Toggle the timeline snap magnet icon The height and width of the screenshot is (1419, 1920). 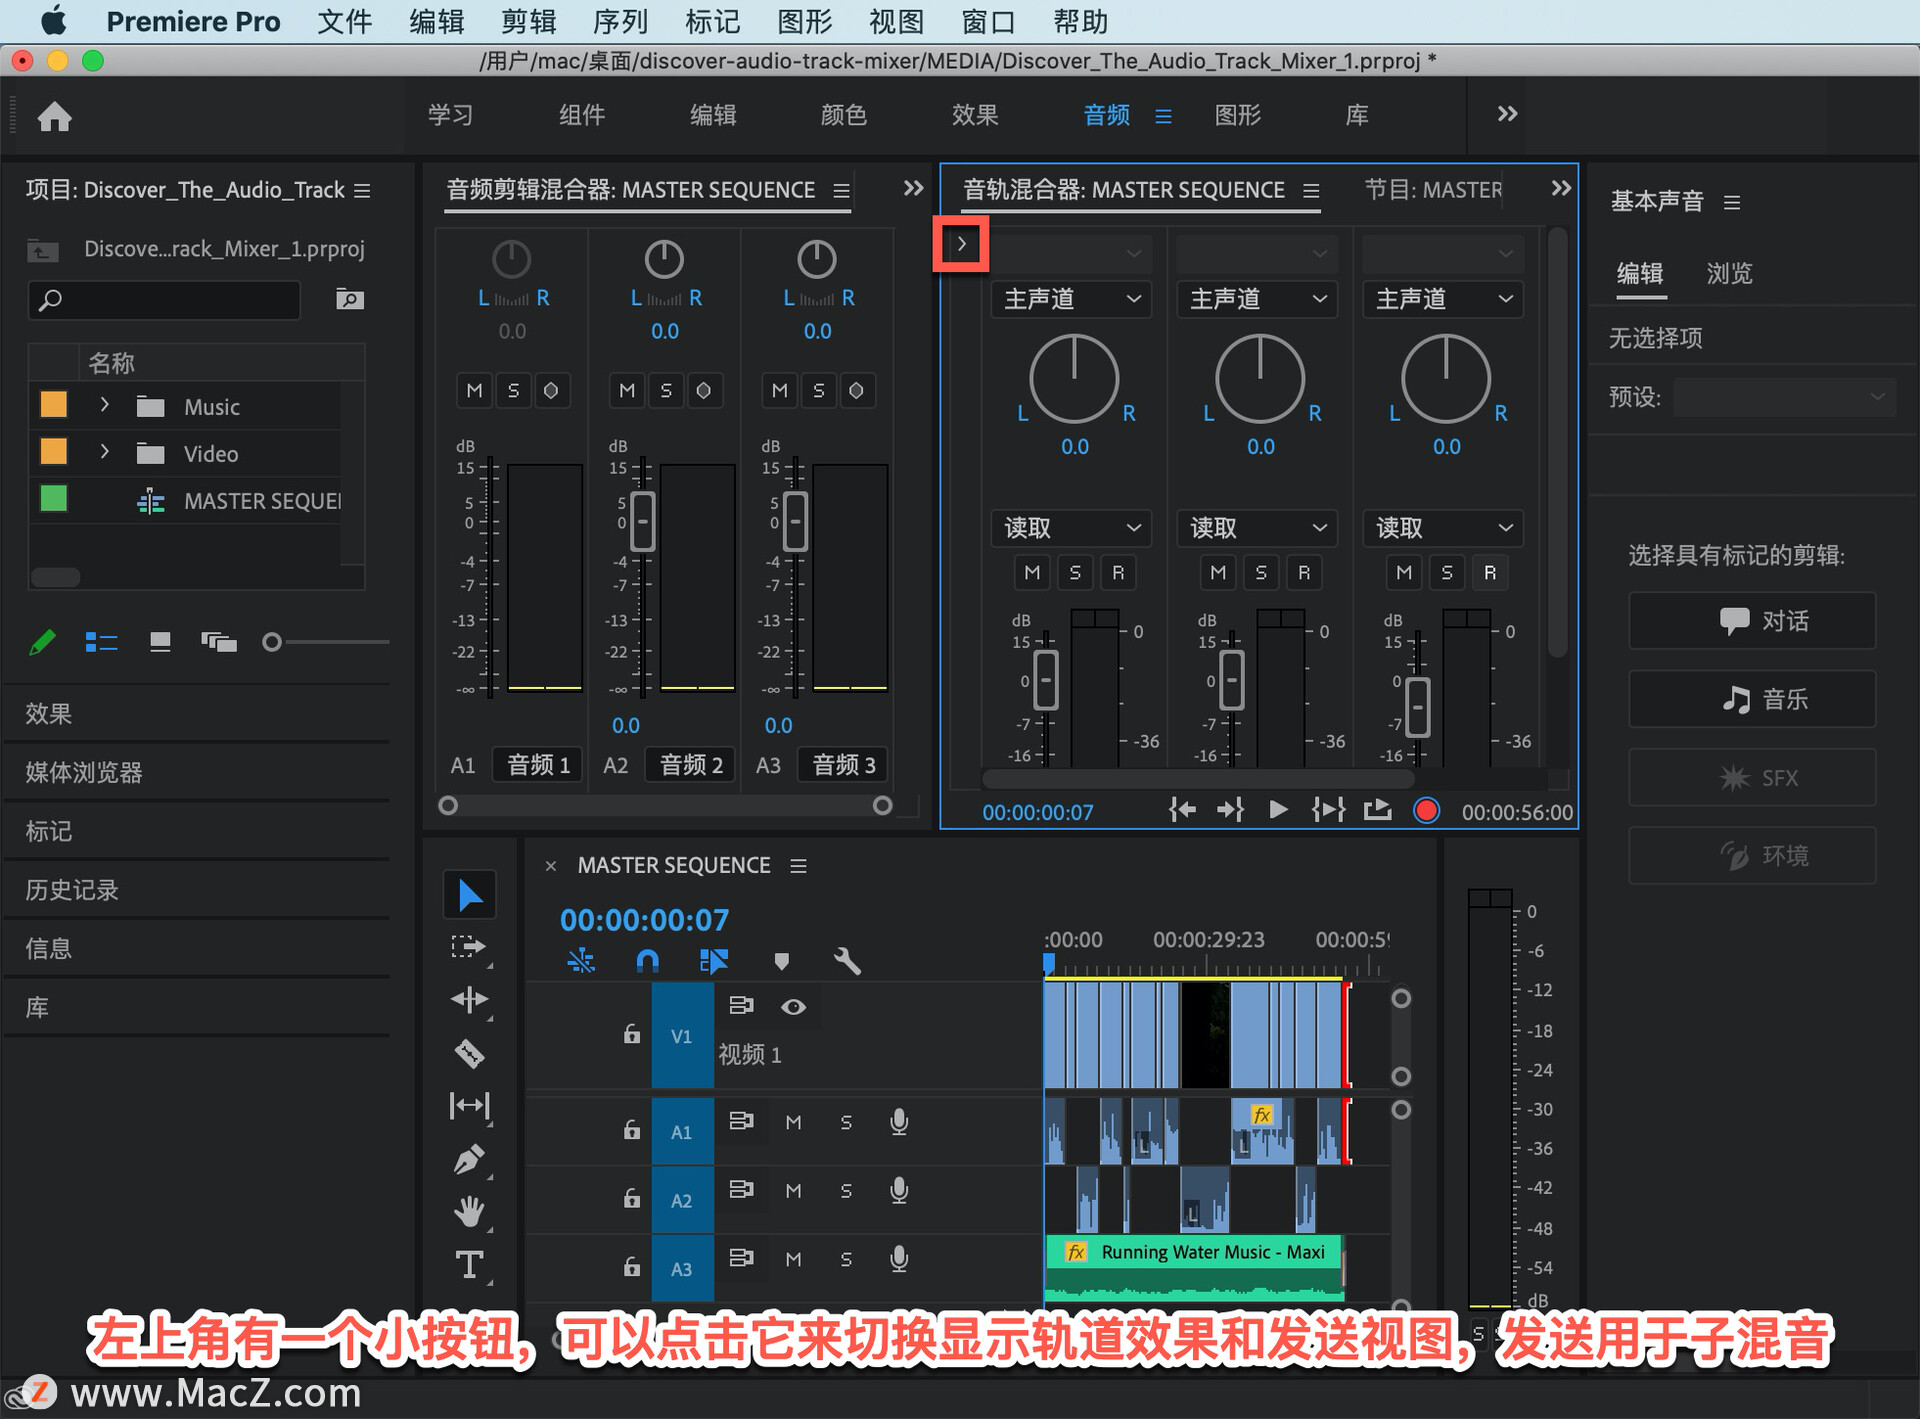(x=647, y=961)
